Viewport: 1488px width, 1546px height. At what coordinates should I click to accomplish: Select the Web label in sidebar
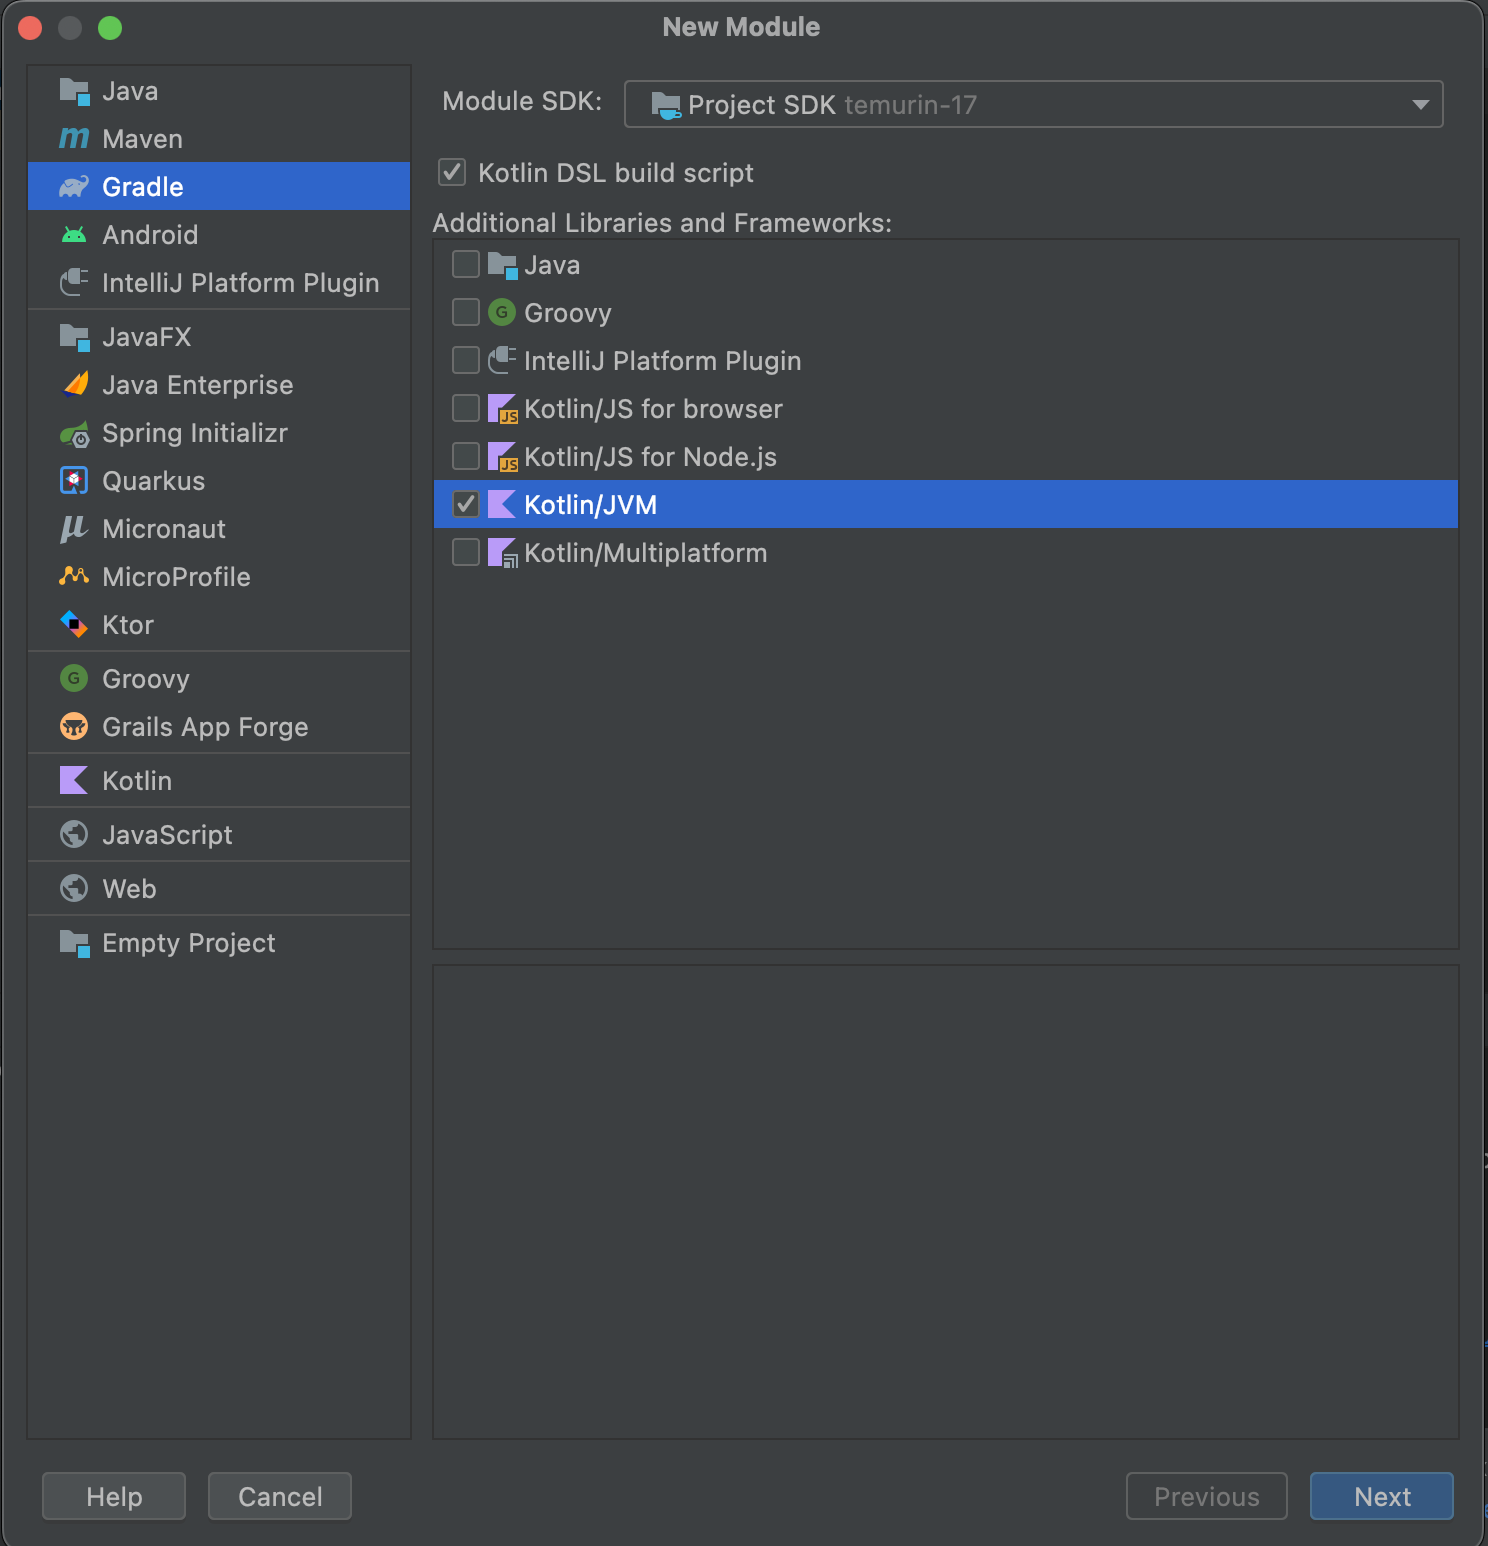(129, 889)
